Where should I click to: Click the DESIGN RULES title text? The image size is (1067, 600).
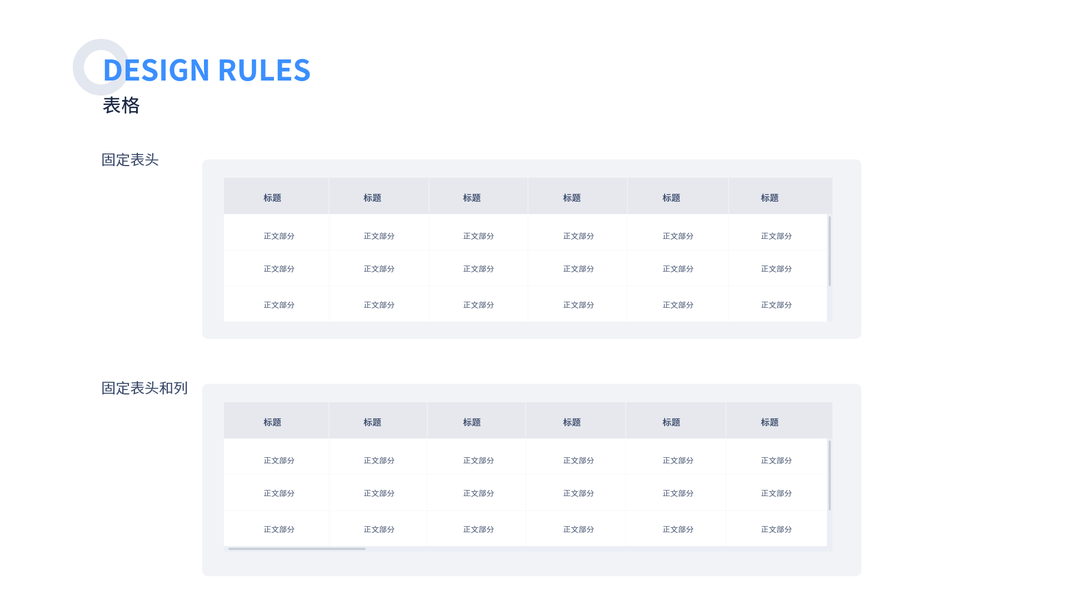coord(207,70)
